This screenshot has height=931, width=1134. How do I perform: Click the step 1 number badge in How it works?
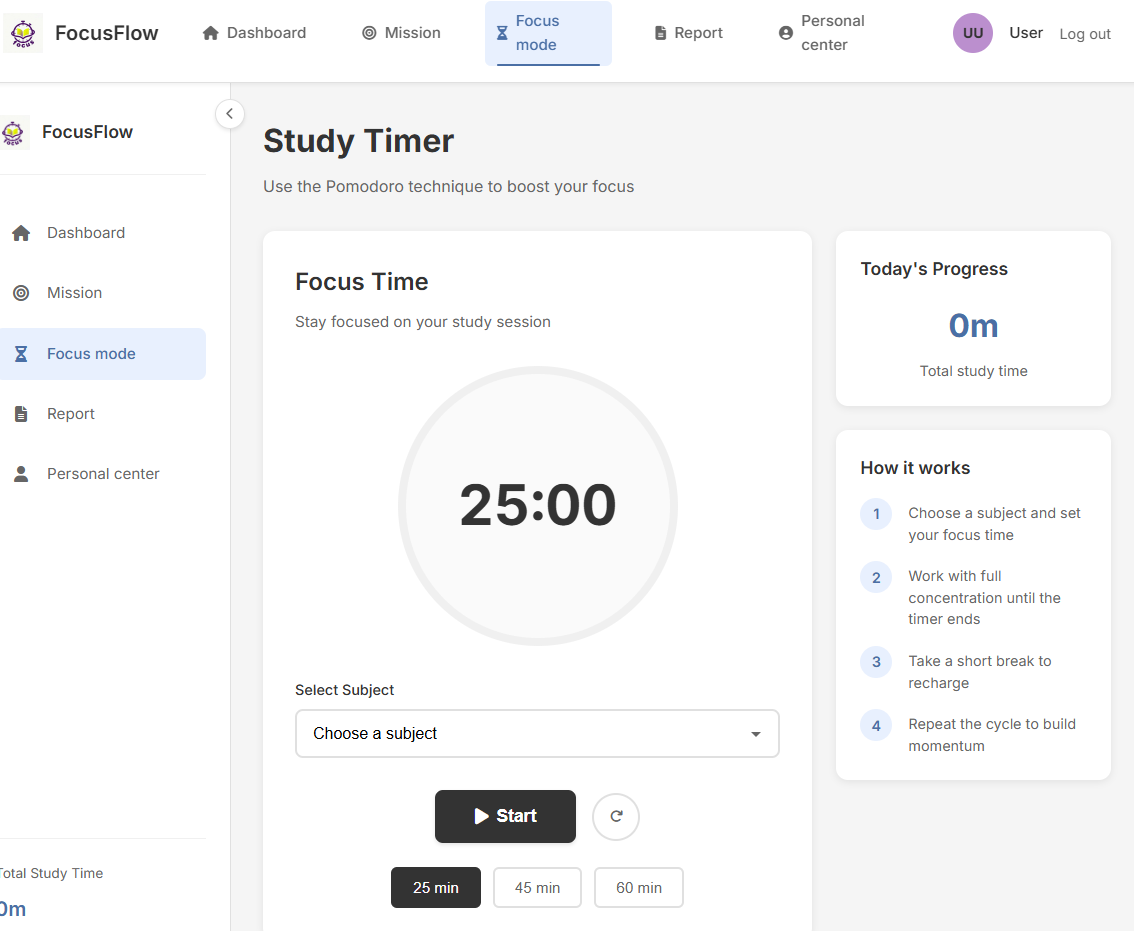(876, 514)
